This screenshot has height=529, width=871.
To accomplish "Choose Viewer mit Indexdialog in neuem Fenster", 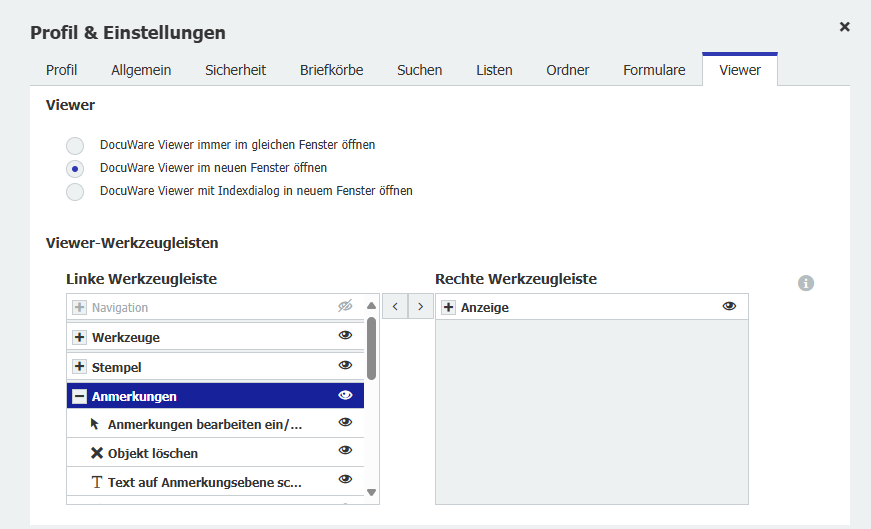I will click(75, 191).
